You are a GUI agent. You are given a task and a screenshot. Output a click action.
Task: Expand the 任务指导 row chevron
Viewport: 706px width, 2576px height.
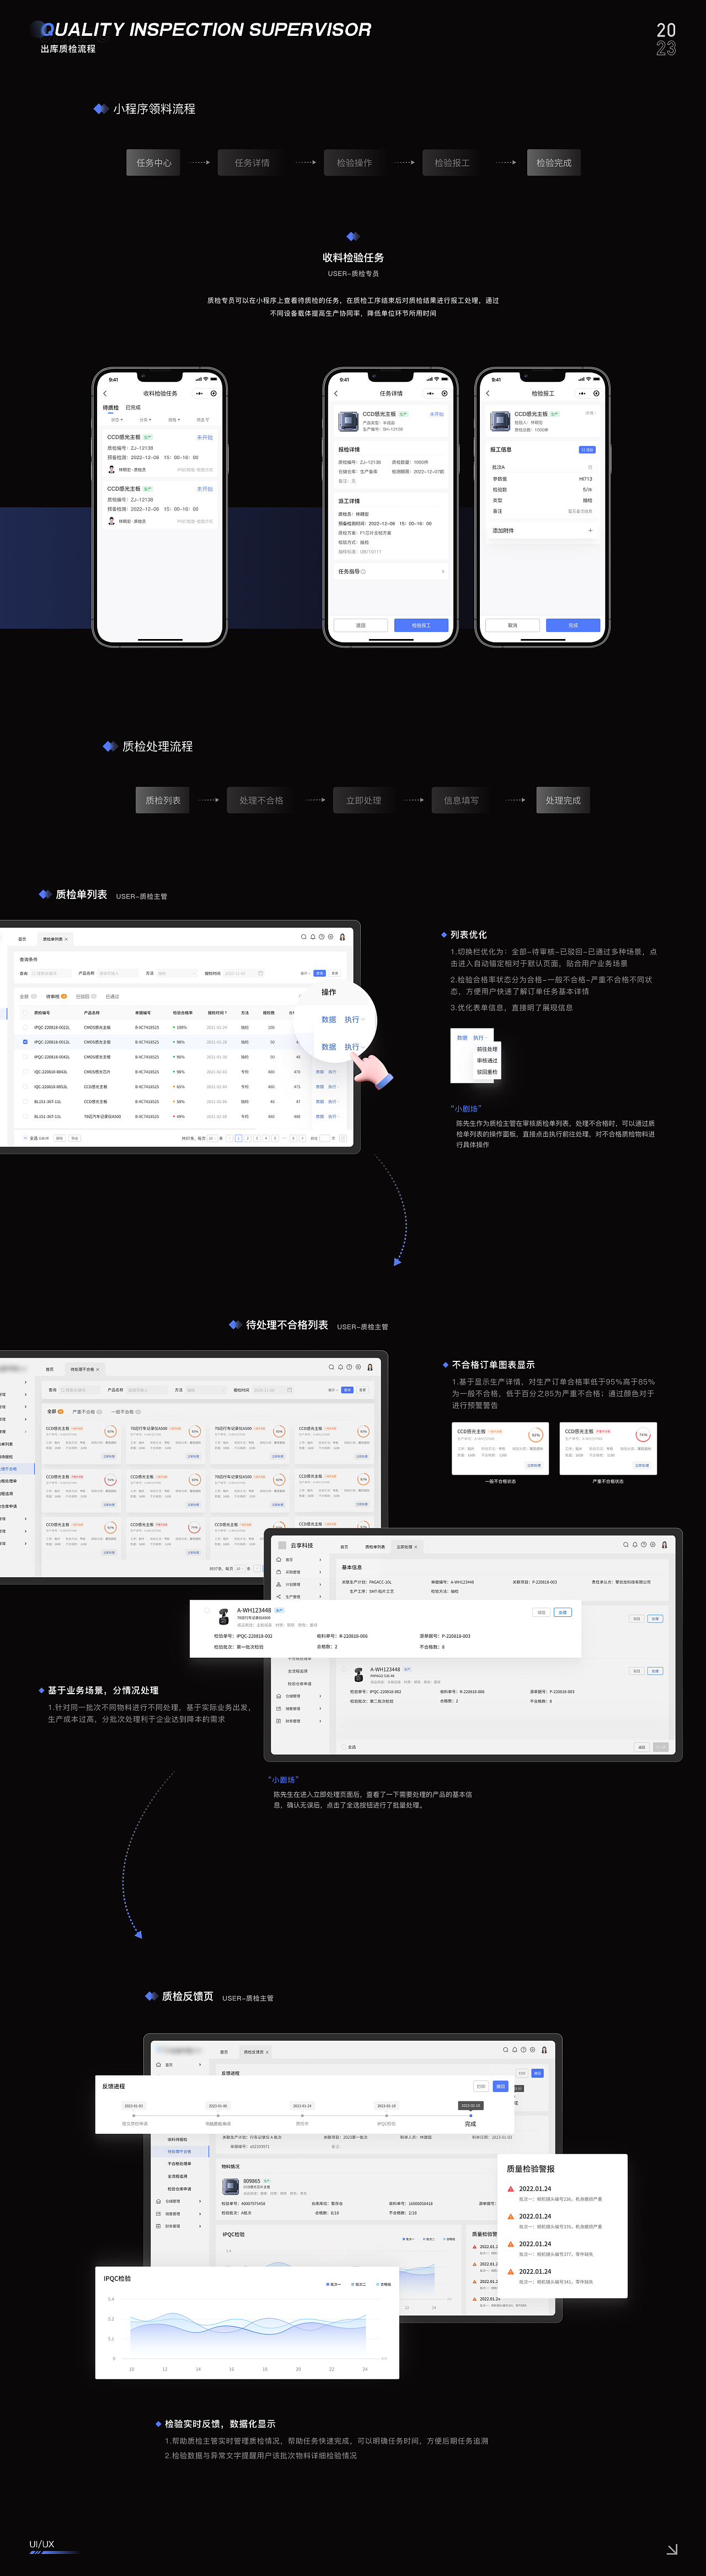(x=443, y=572)
